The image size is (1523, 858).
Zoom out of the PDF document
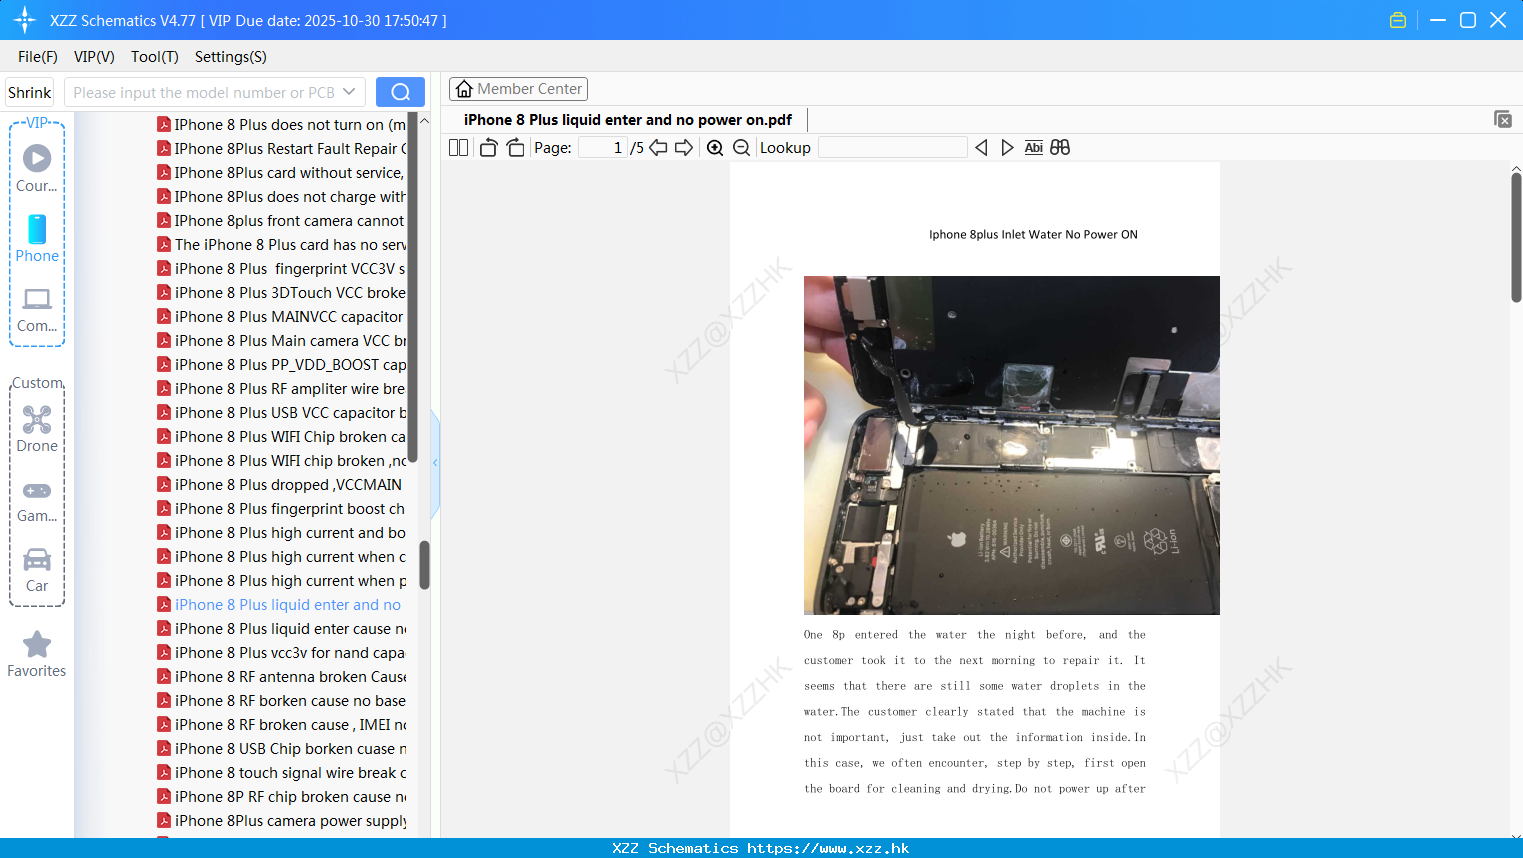coord(741,148)
